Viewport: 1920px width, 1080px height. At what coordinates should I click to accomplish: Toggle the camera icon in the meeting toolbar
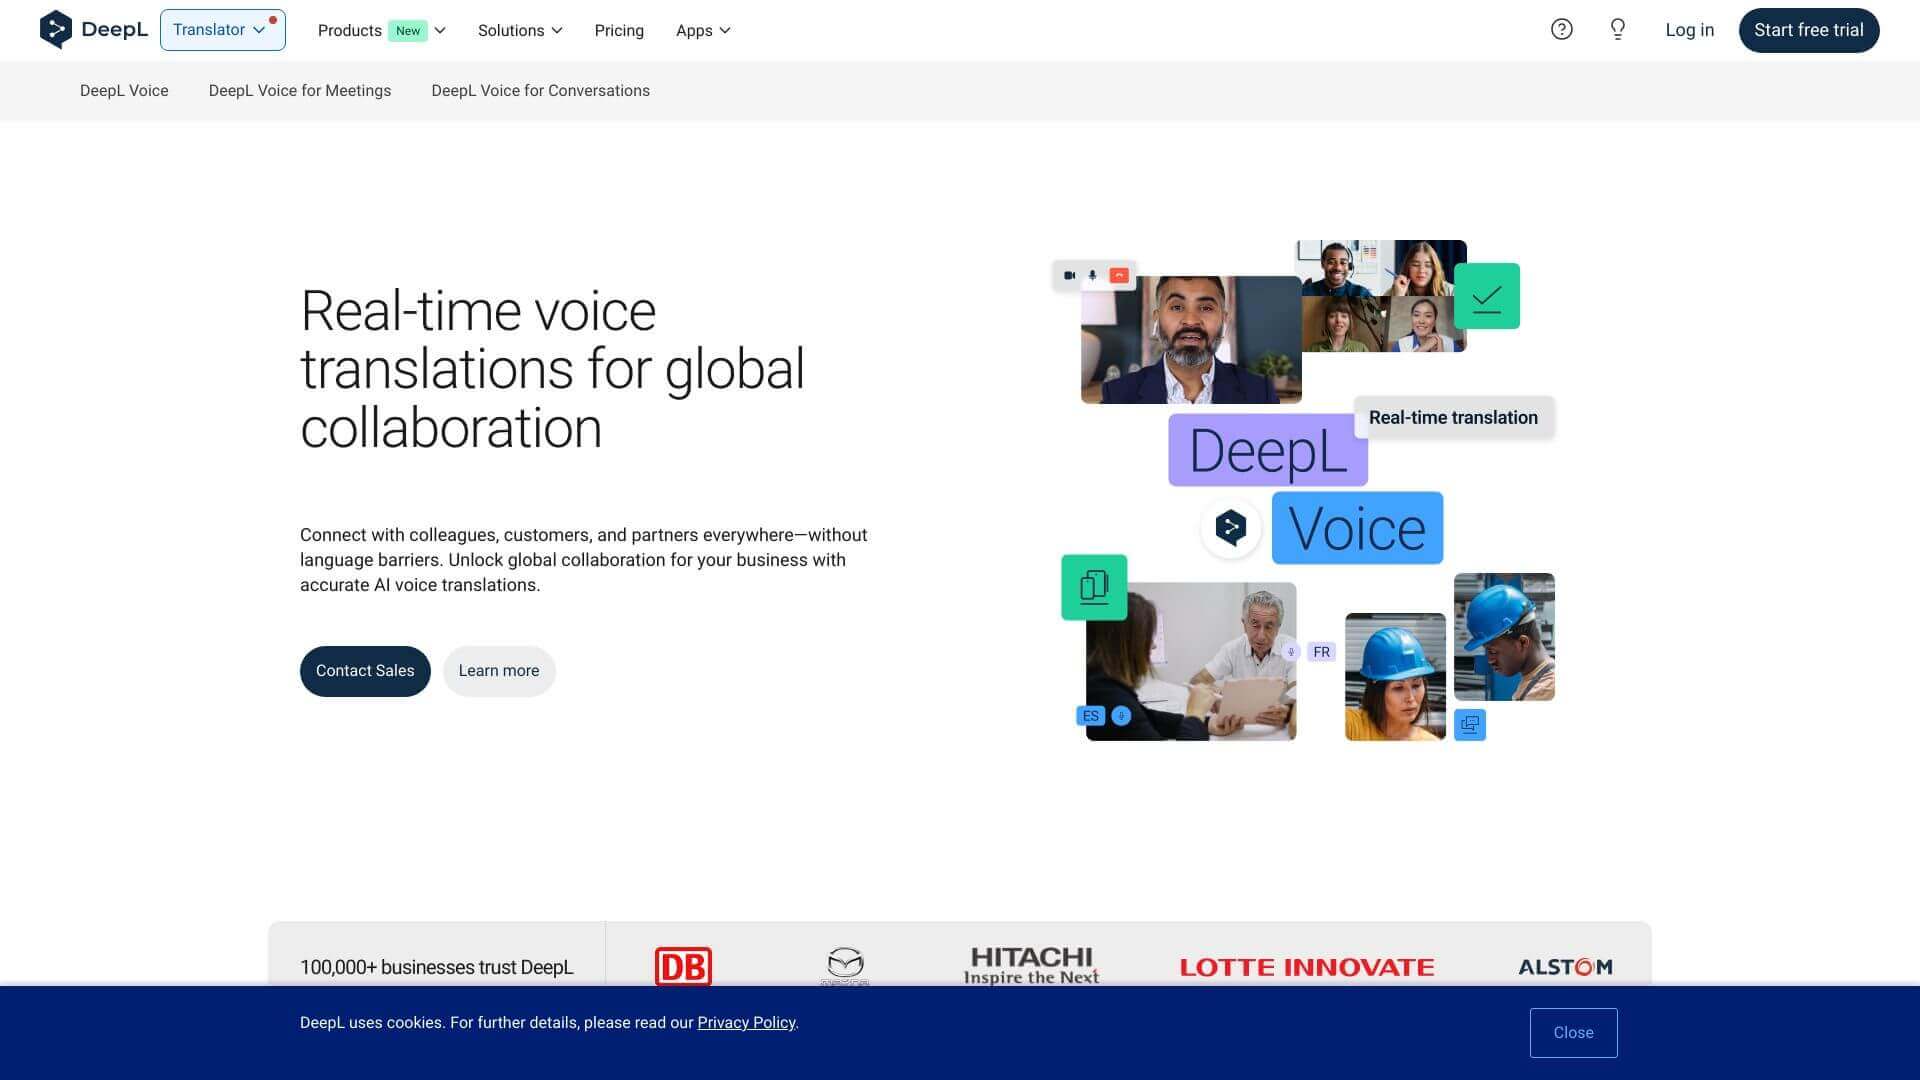point(1069,274)
